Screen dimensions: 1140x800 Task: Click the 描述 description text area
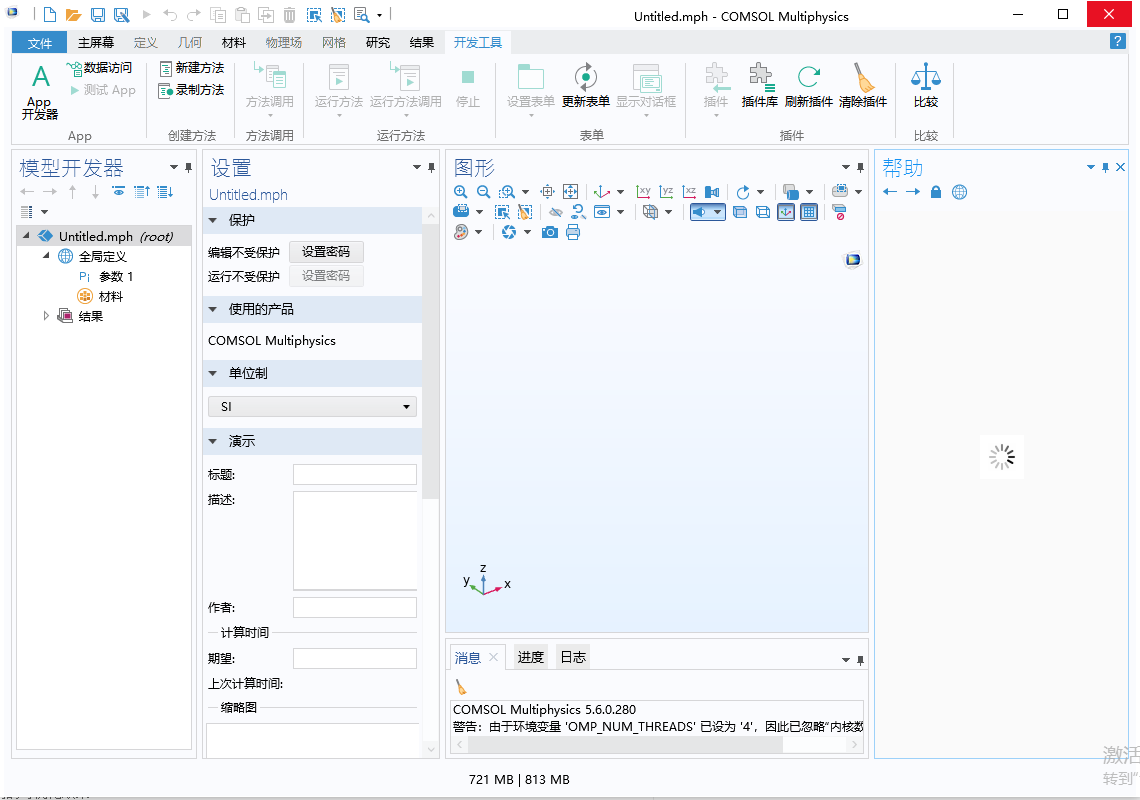(355, 540)
